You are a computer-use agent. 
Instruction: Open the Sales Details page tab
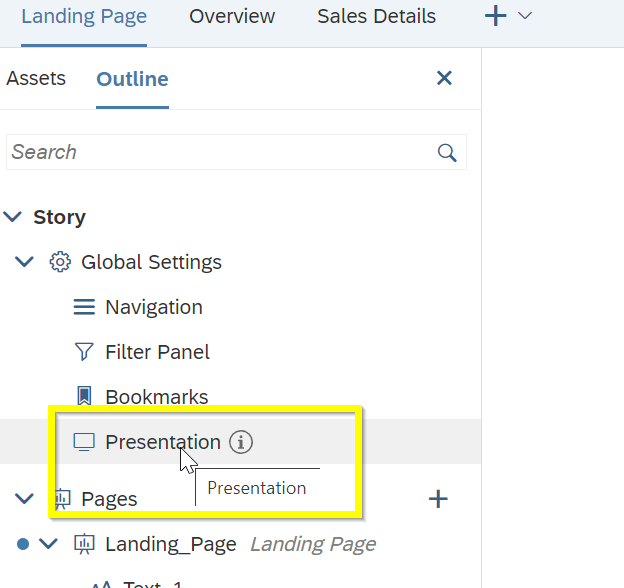pyautogui.click(x=376, y=17)
